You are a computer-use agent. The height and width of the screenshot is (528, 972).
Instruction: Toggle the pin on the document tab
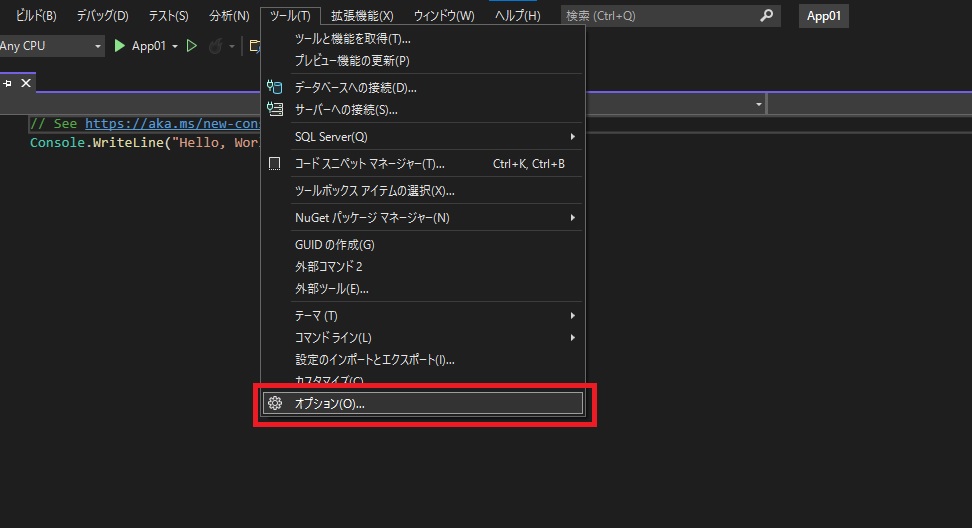pyautogui.click(x=8, y=83)
